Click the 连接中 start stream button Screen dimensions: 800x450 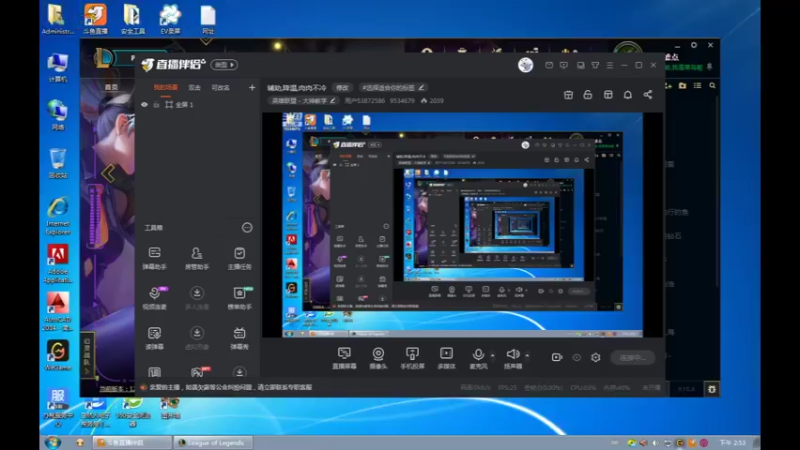[x=633, y=358]
